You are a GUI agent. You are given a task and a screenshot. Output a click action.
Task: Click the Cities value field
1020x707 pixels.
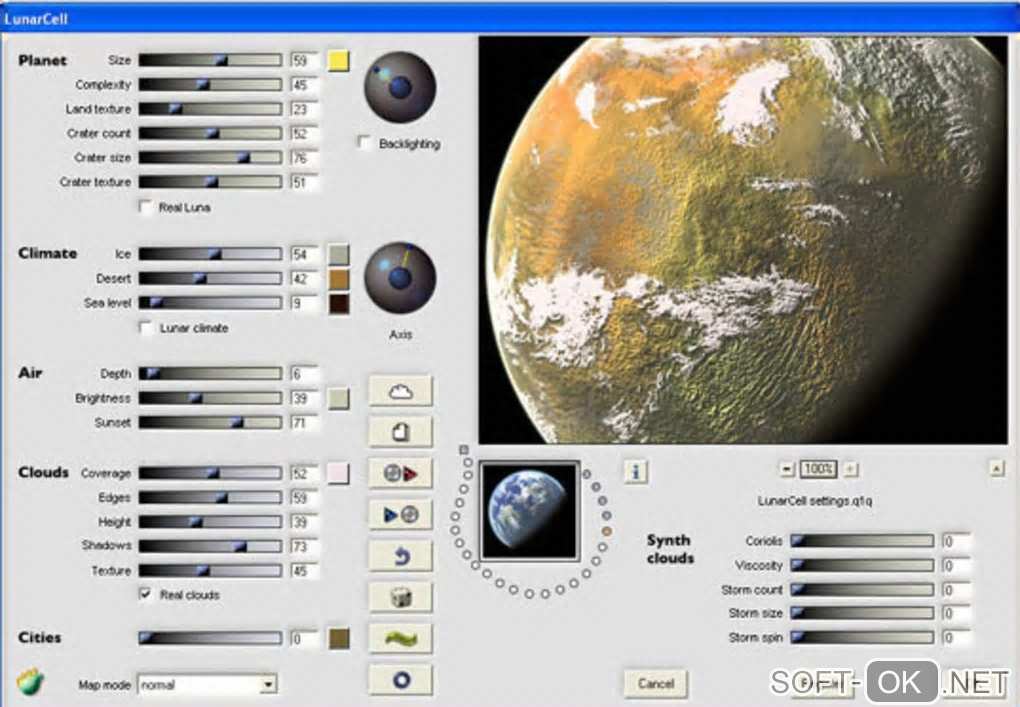(304, 639)
